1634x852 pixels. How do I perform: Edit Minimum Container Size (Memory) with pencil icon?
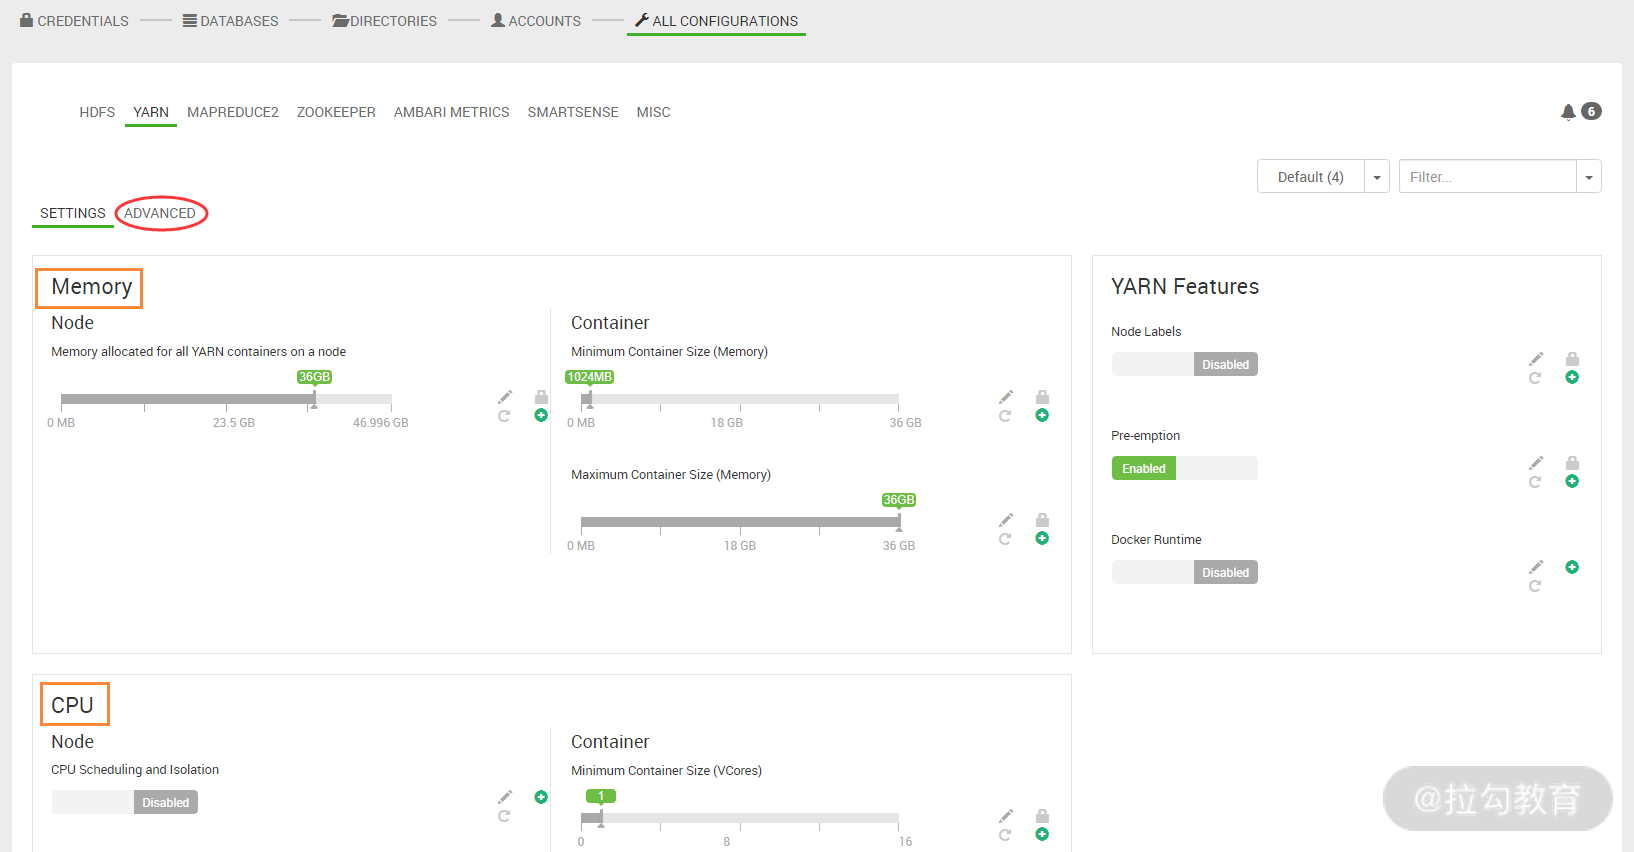tap(1006, 397)
